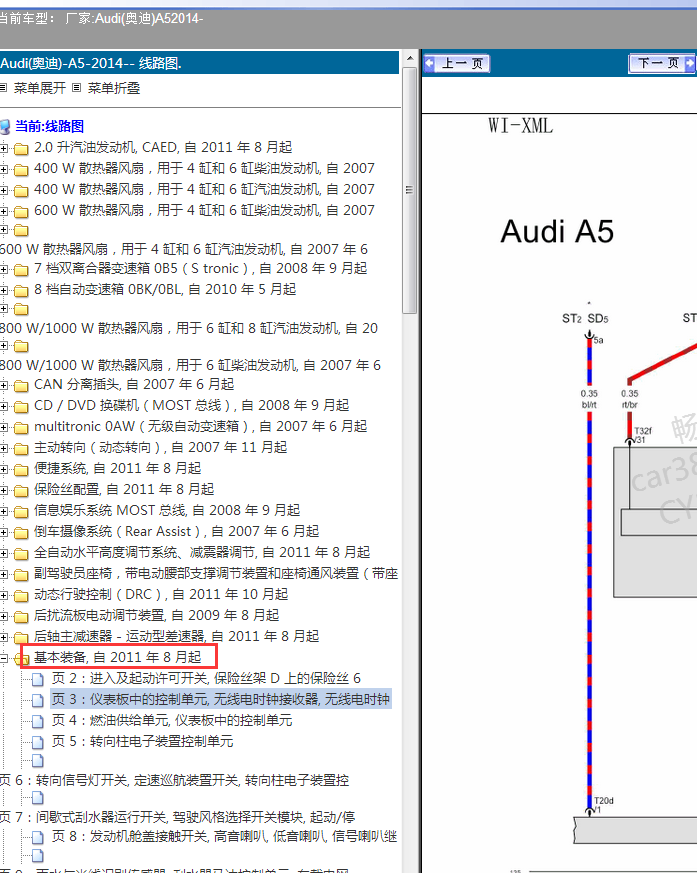The image size is (697, 873).
Task: Open folder icon of 动态行驶控制 DRC
Action: pyautogui.click(x=21, y=596)
